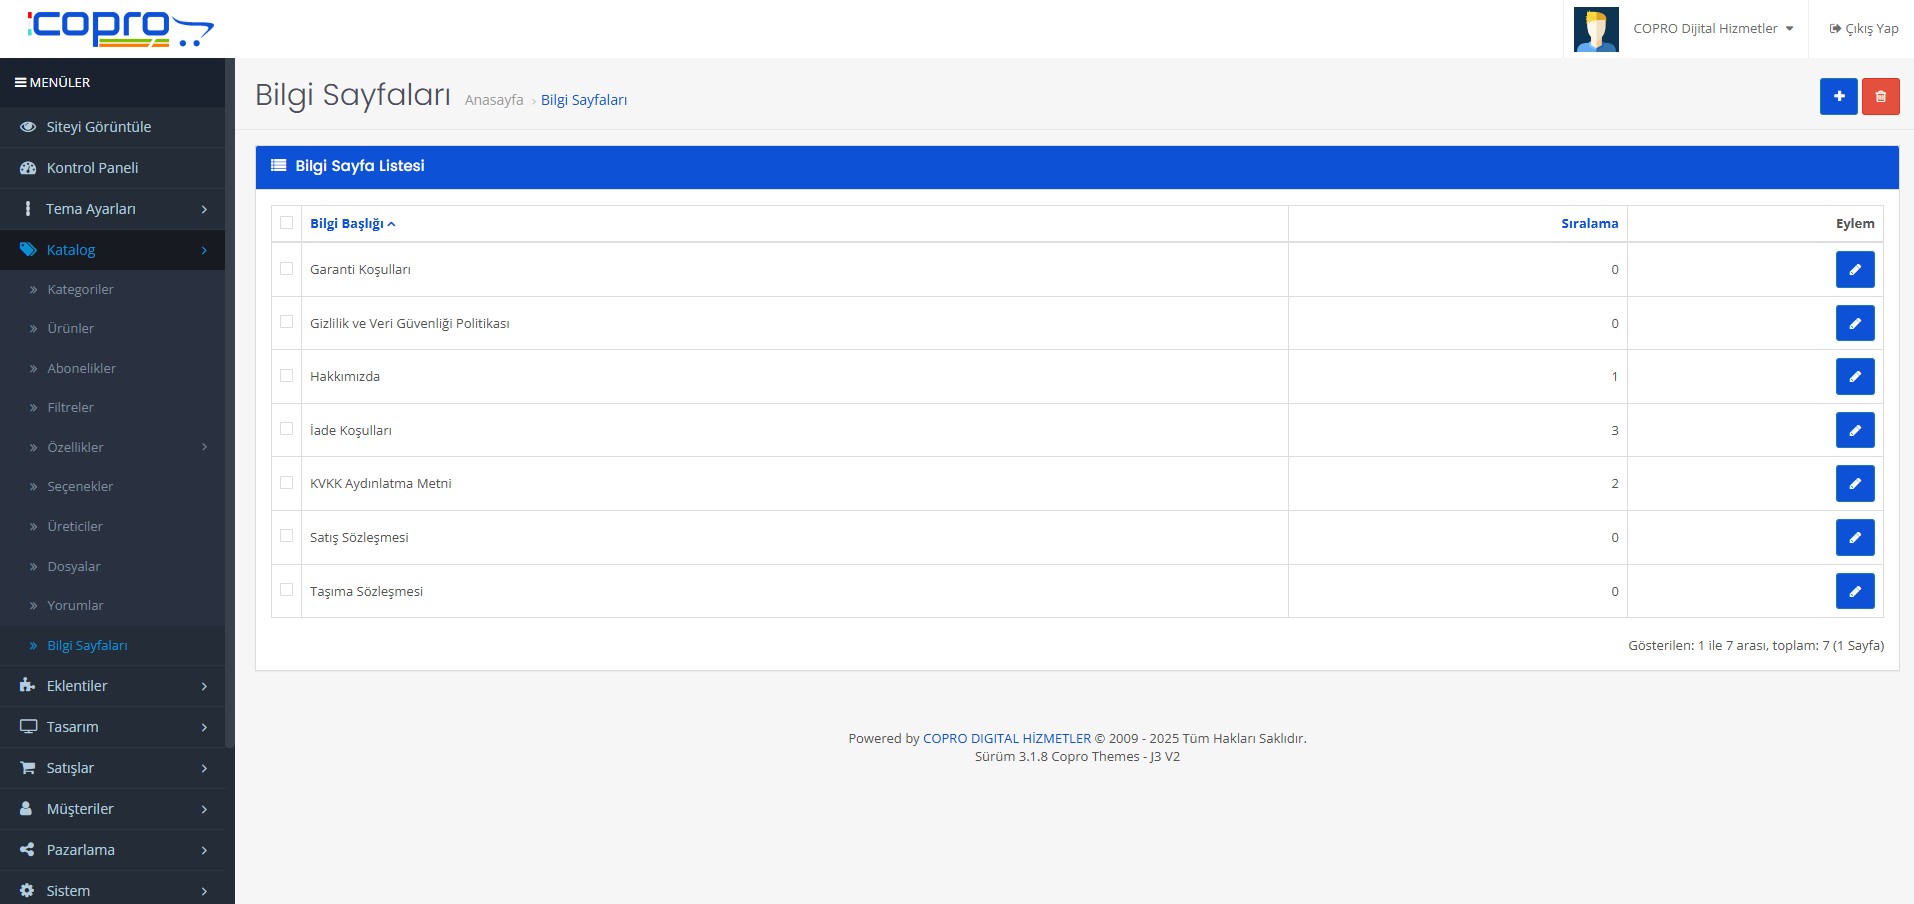The width and height of the screenshot is (1914, 904).
Task: Select the İade Koşulları row checkbox
Action: coord(287,429)
